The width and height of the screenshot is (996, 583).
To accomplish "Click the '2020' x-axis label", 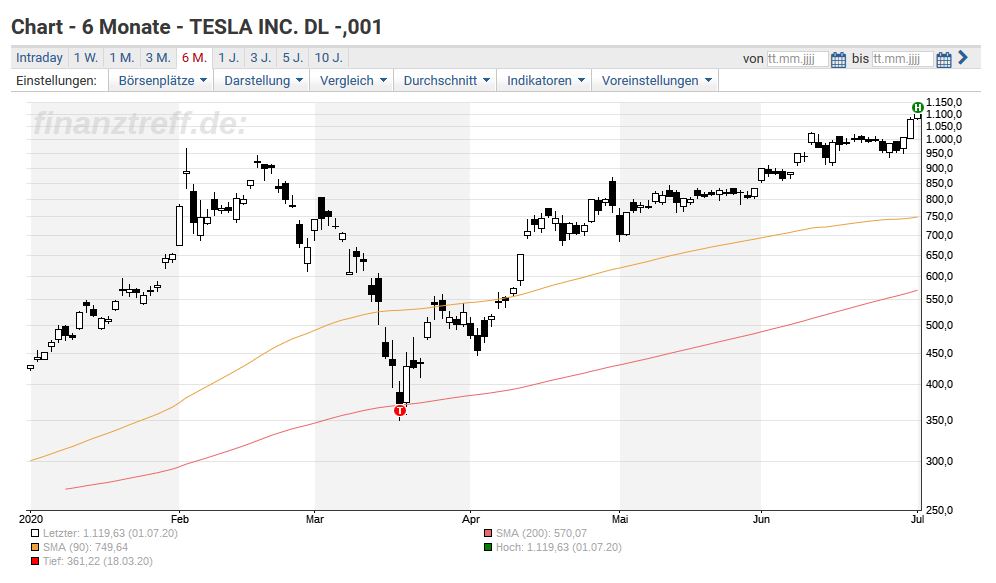I will click(30, 519).
